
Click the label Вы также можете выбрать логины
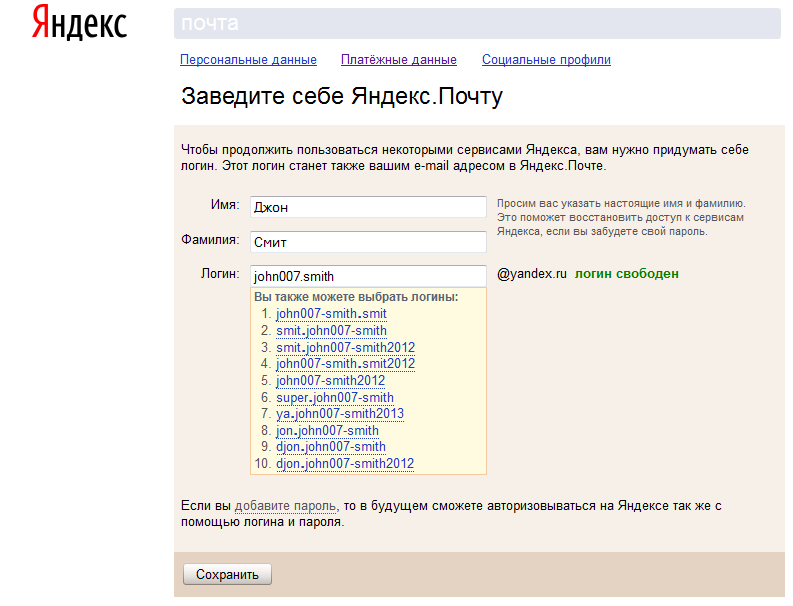(x=356, y=297)
